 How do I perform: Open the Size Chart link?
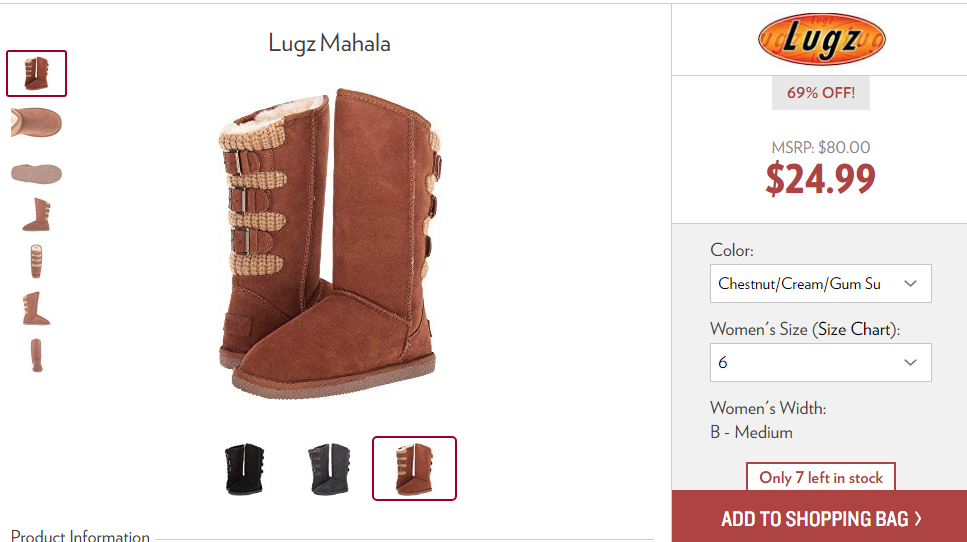tap(855, 329)
